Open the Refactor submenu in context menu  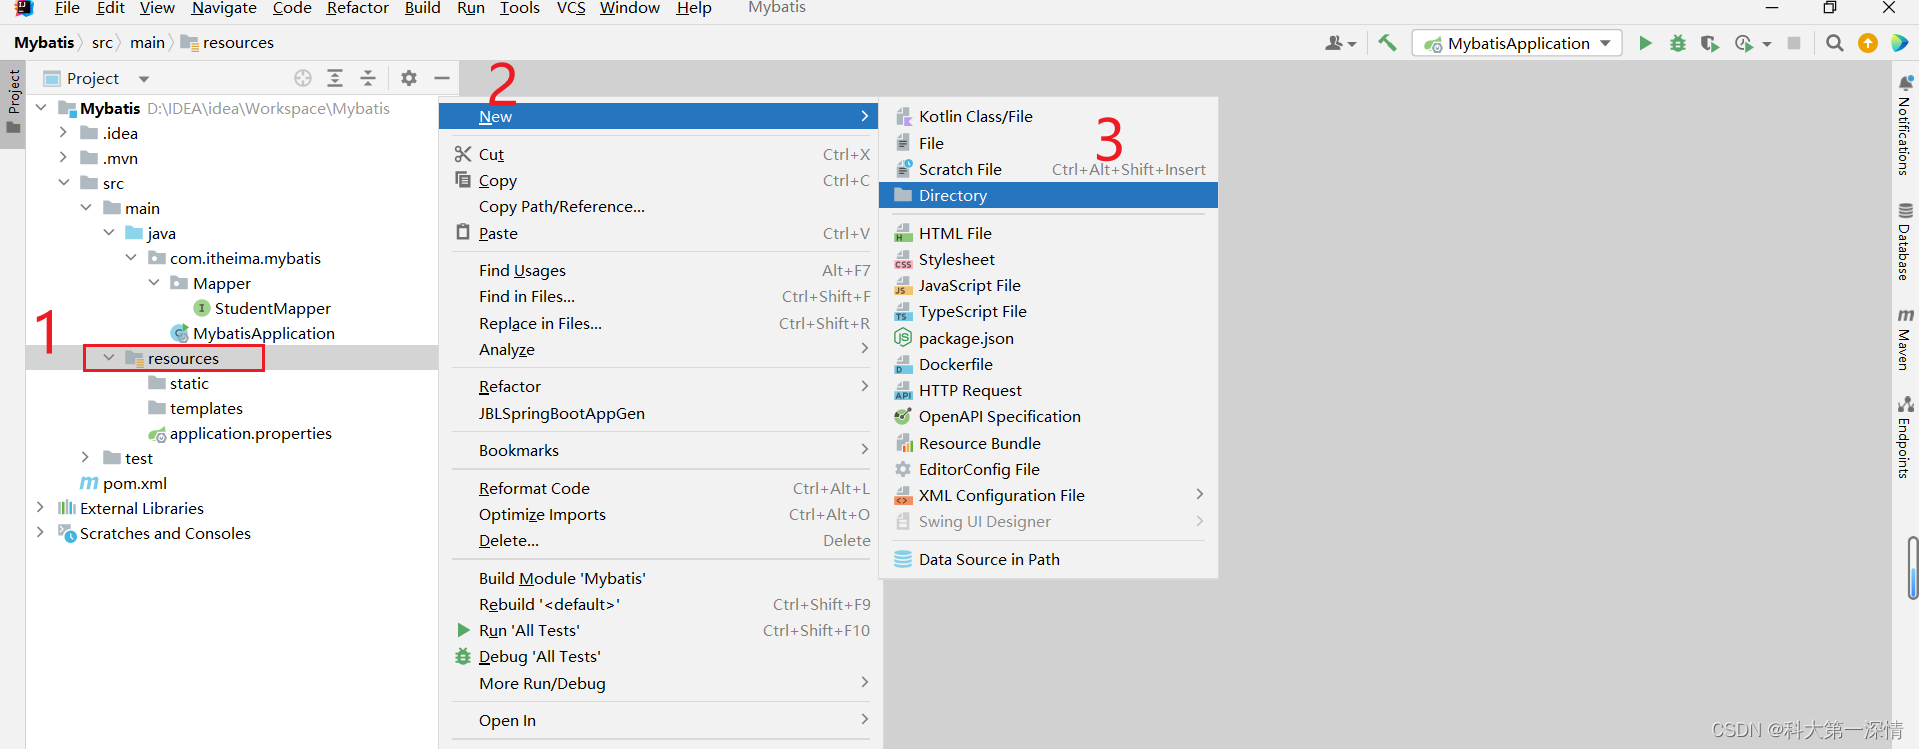(660, 386)
